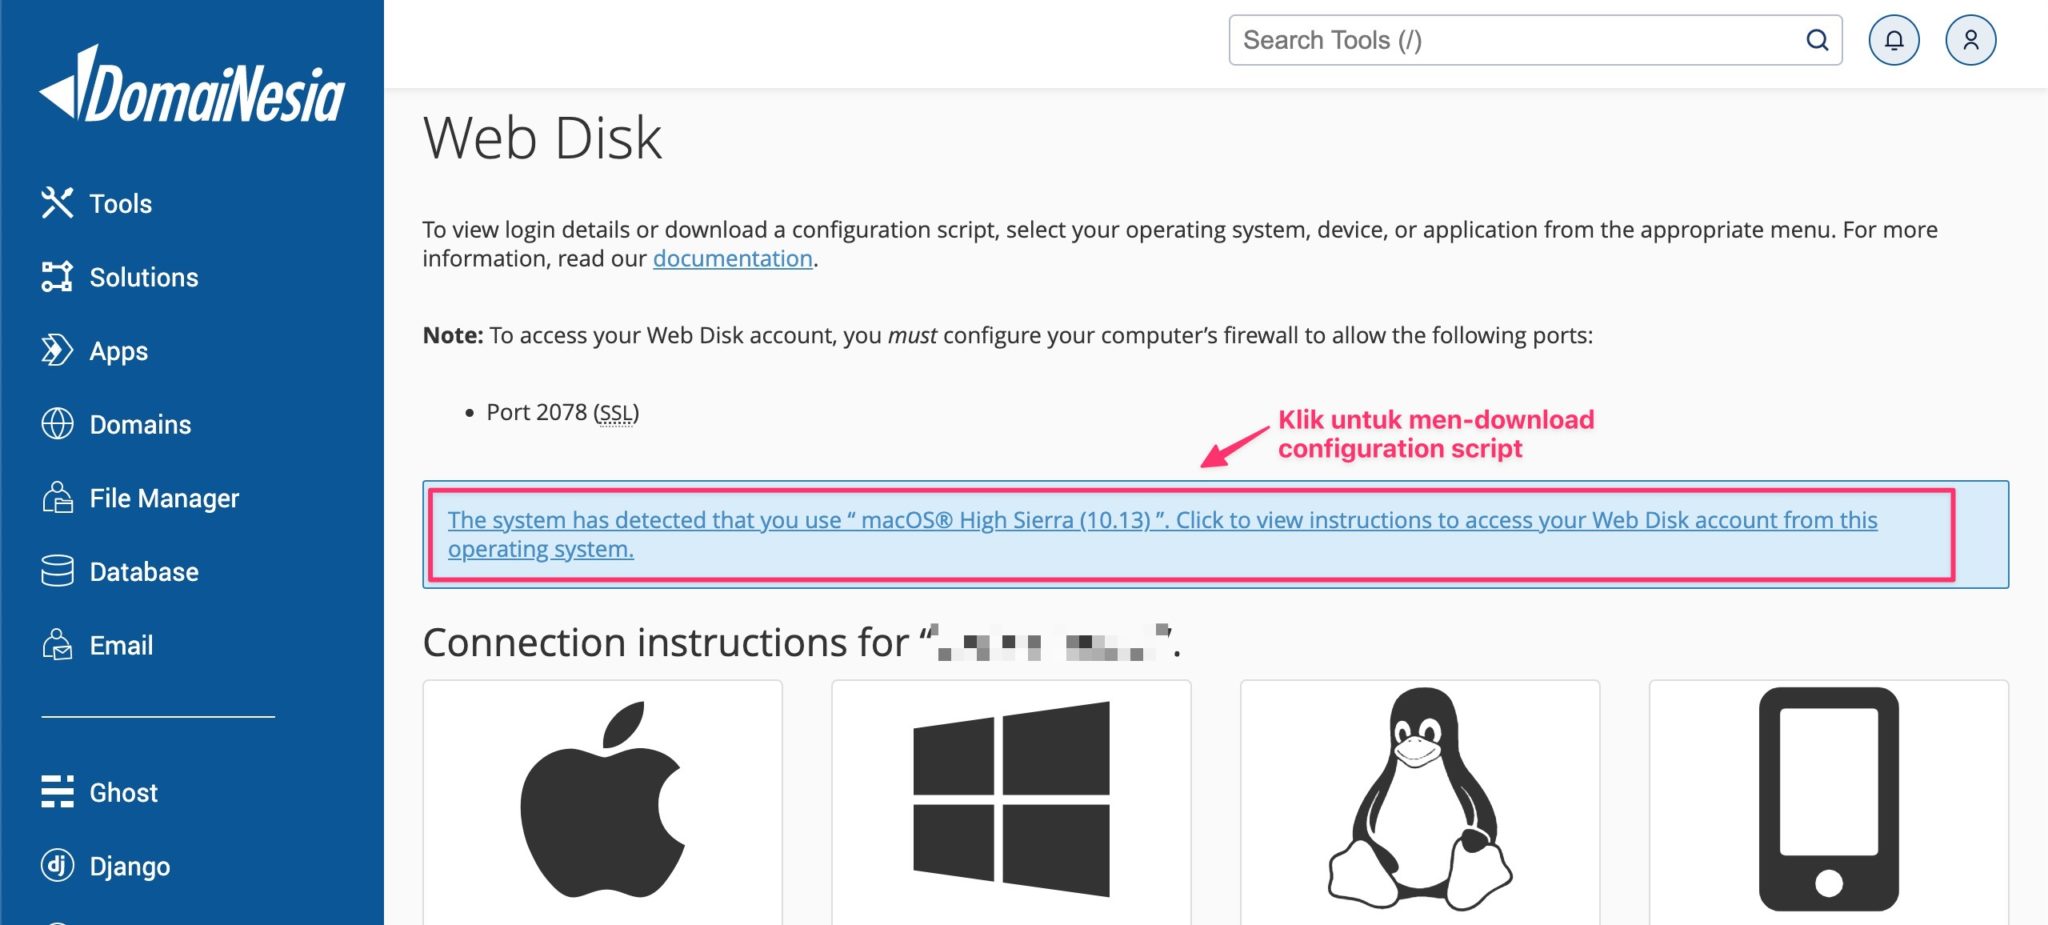
Task: Select the mobile device connection tile
Action: pos(1828,800)
